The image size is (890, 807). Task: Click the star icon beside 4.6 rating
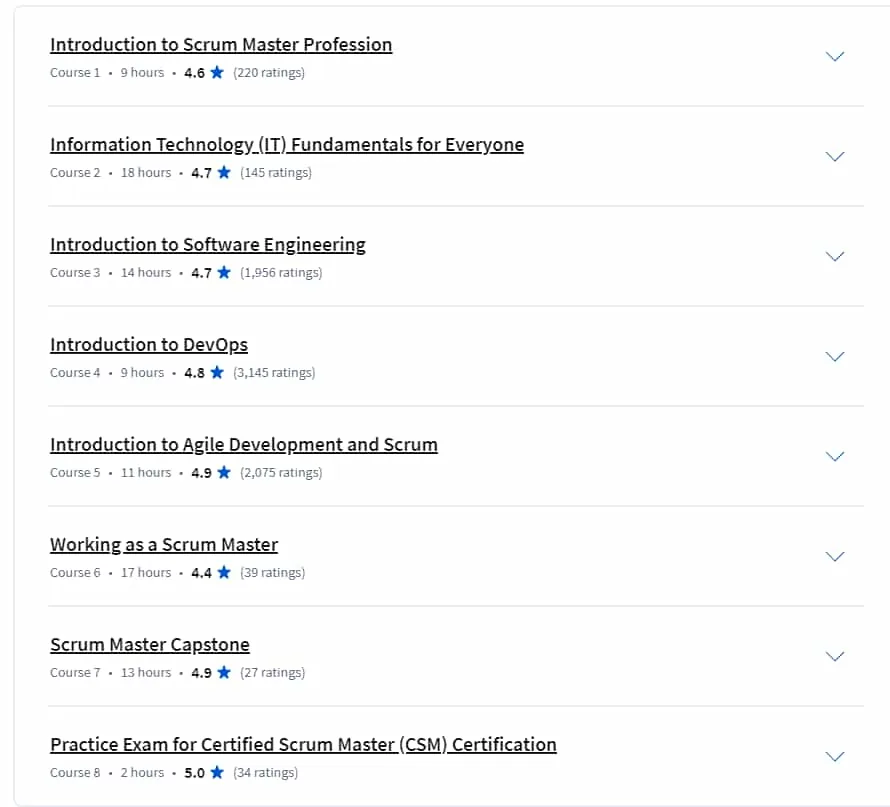217,72
